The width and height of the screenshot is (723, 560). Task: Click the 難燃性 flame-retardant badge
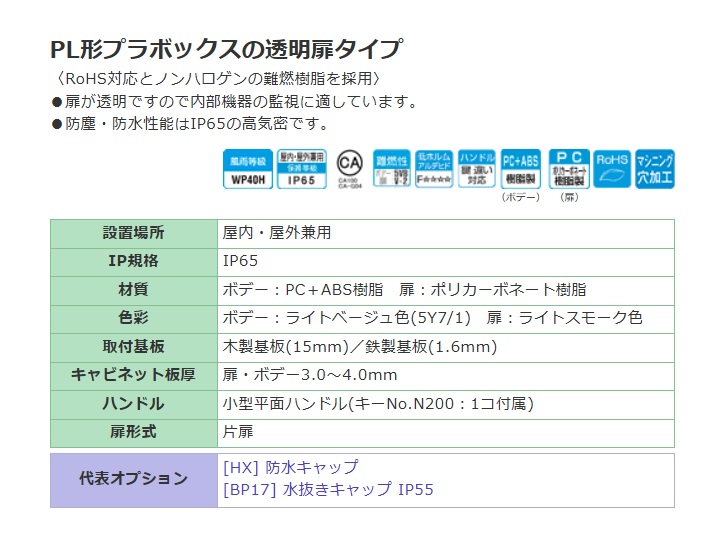(391, 168)
